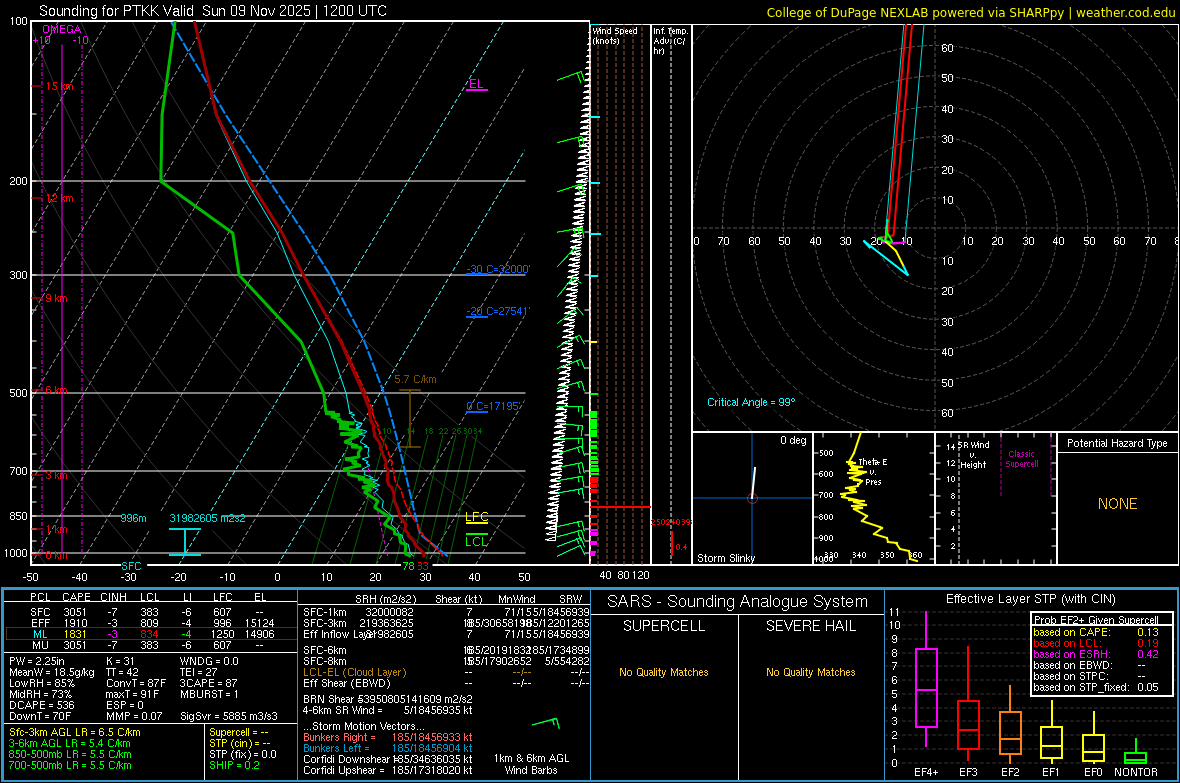Viewport: 1180px width, 783px height.
Task: Click the magenta 'Classic Supercell' label
Action: (x=1021, y=459)
